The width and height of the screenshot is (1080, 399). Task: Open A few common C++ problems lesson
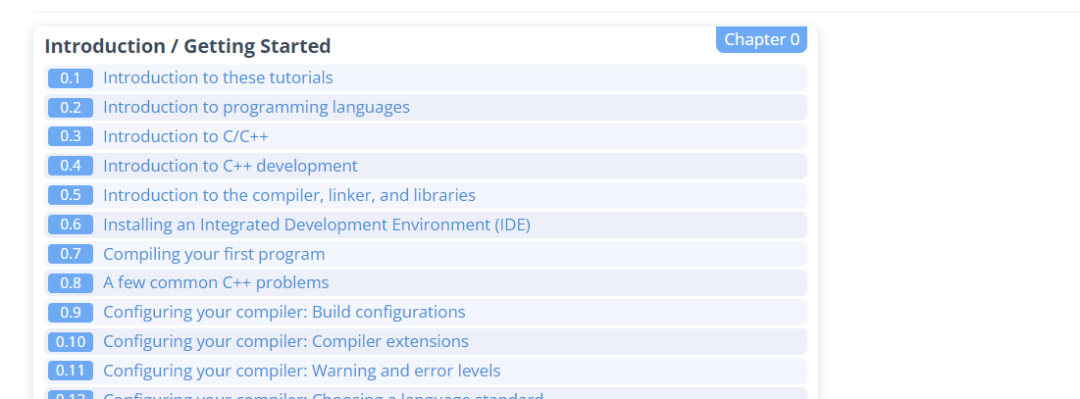point(216,283)
